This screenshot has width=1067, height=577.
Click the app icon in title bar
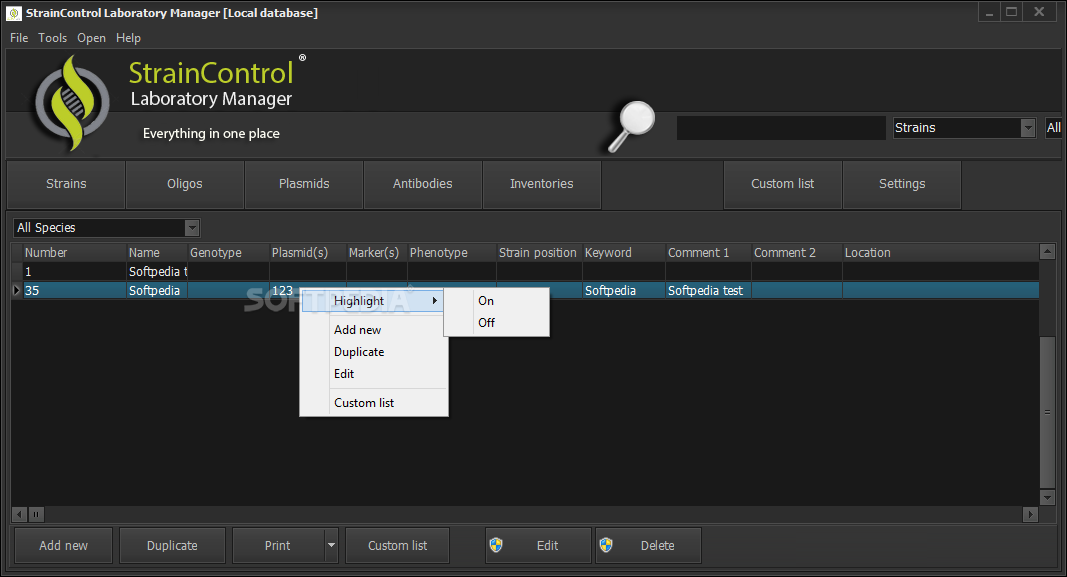point(14,13)
